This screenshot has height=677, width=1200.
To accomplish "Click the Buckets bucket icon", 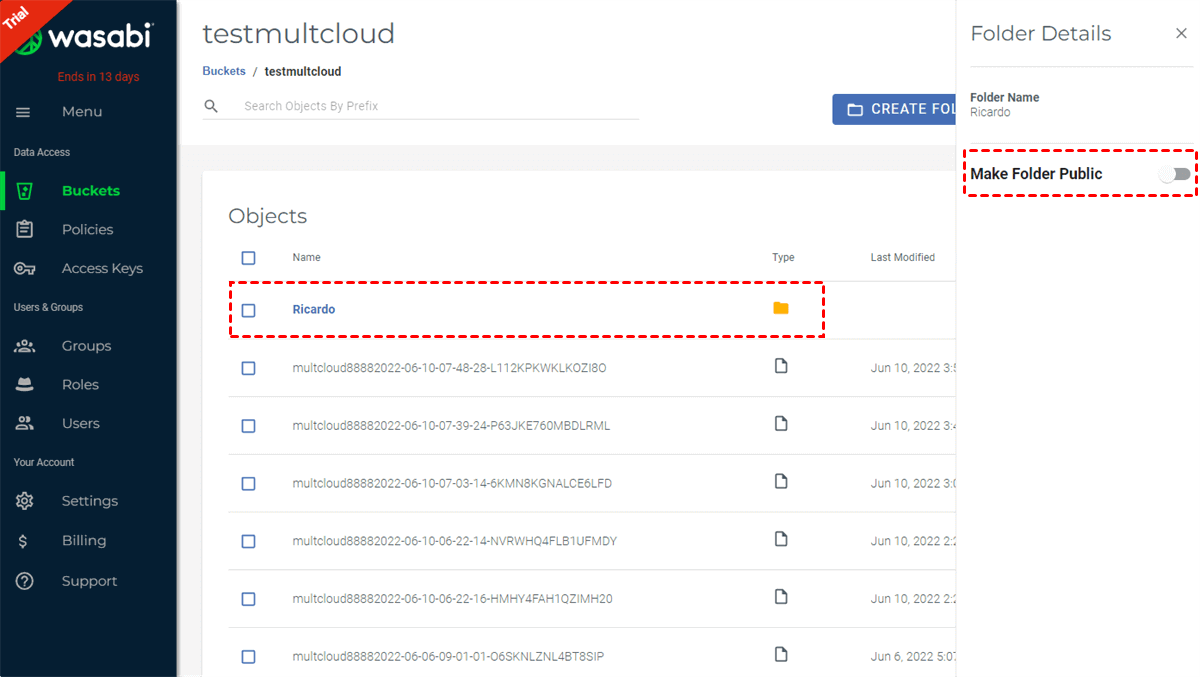I will point(25,191).
